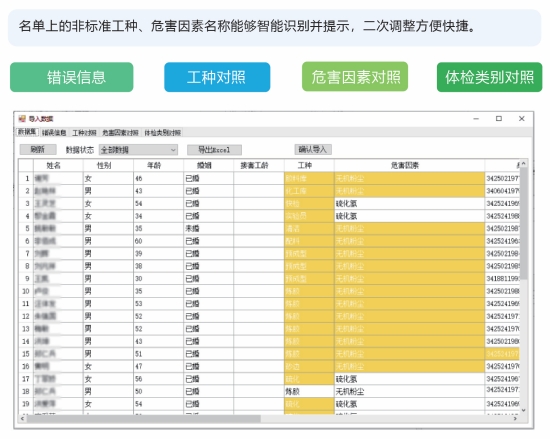Click row 1 highlighted 工种 cell

(309, 178)
